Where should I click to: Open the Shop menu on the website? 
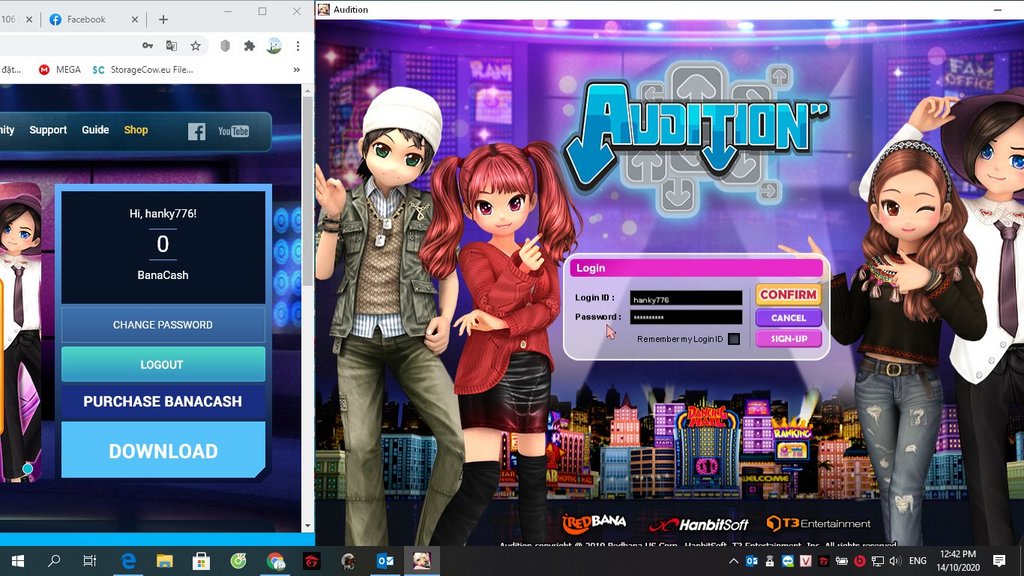pyautogui.click(x=136, y=130)
